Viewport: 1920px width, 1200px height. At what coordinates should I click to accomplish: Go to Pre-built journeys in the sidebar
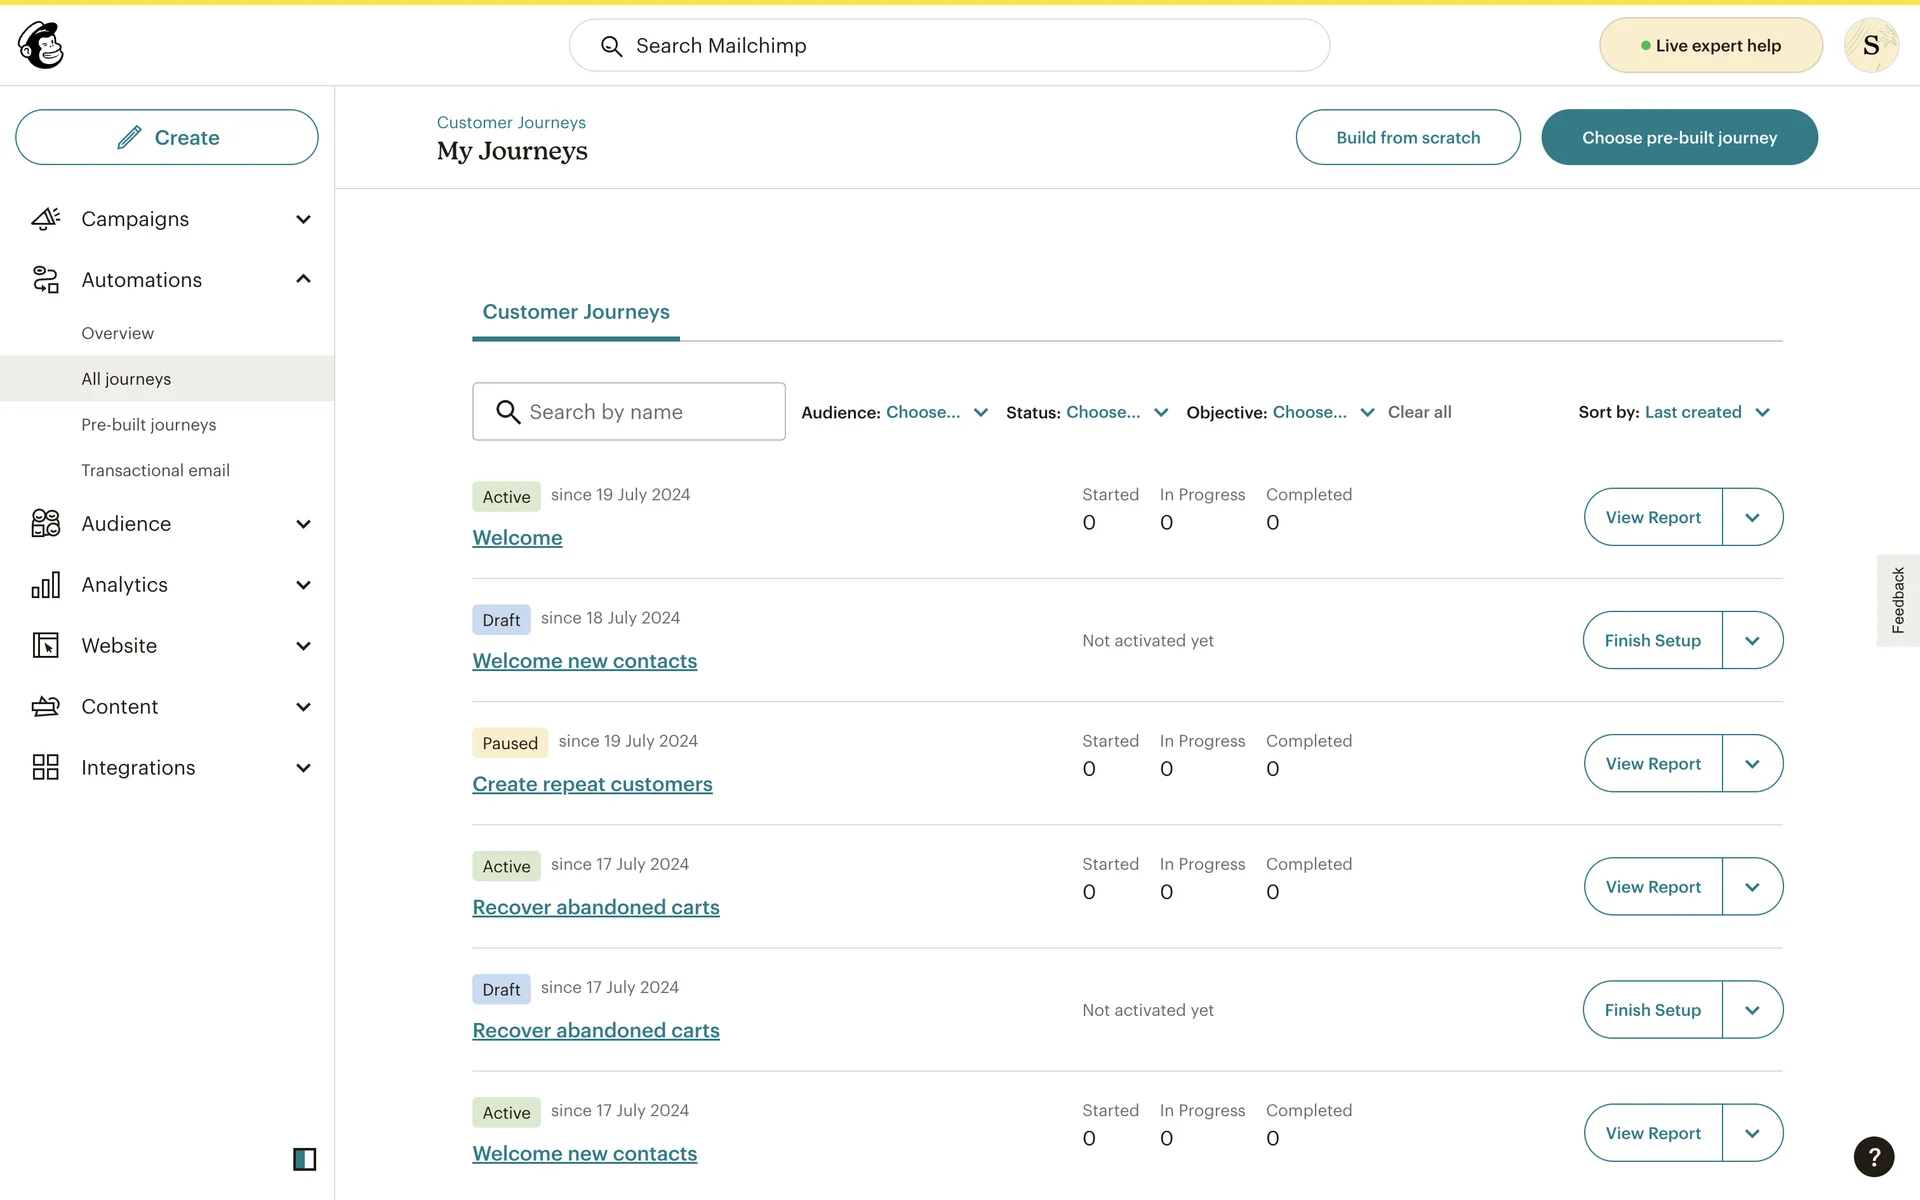point(149,424)
